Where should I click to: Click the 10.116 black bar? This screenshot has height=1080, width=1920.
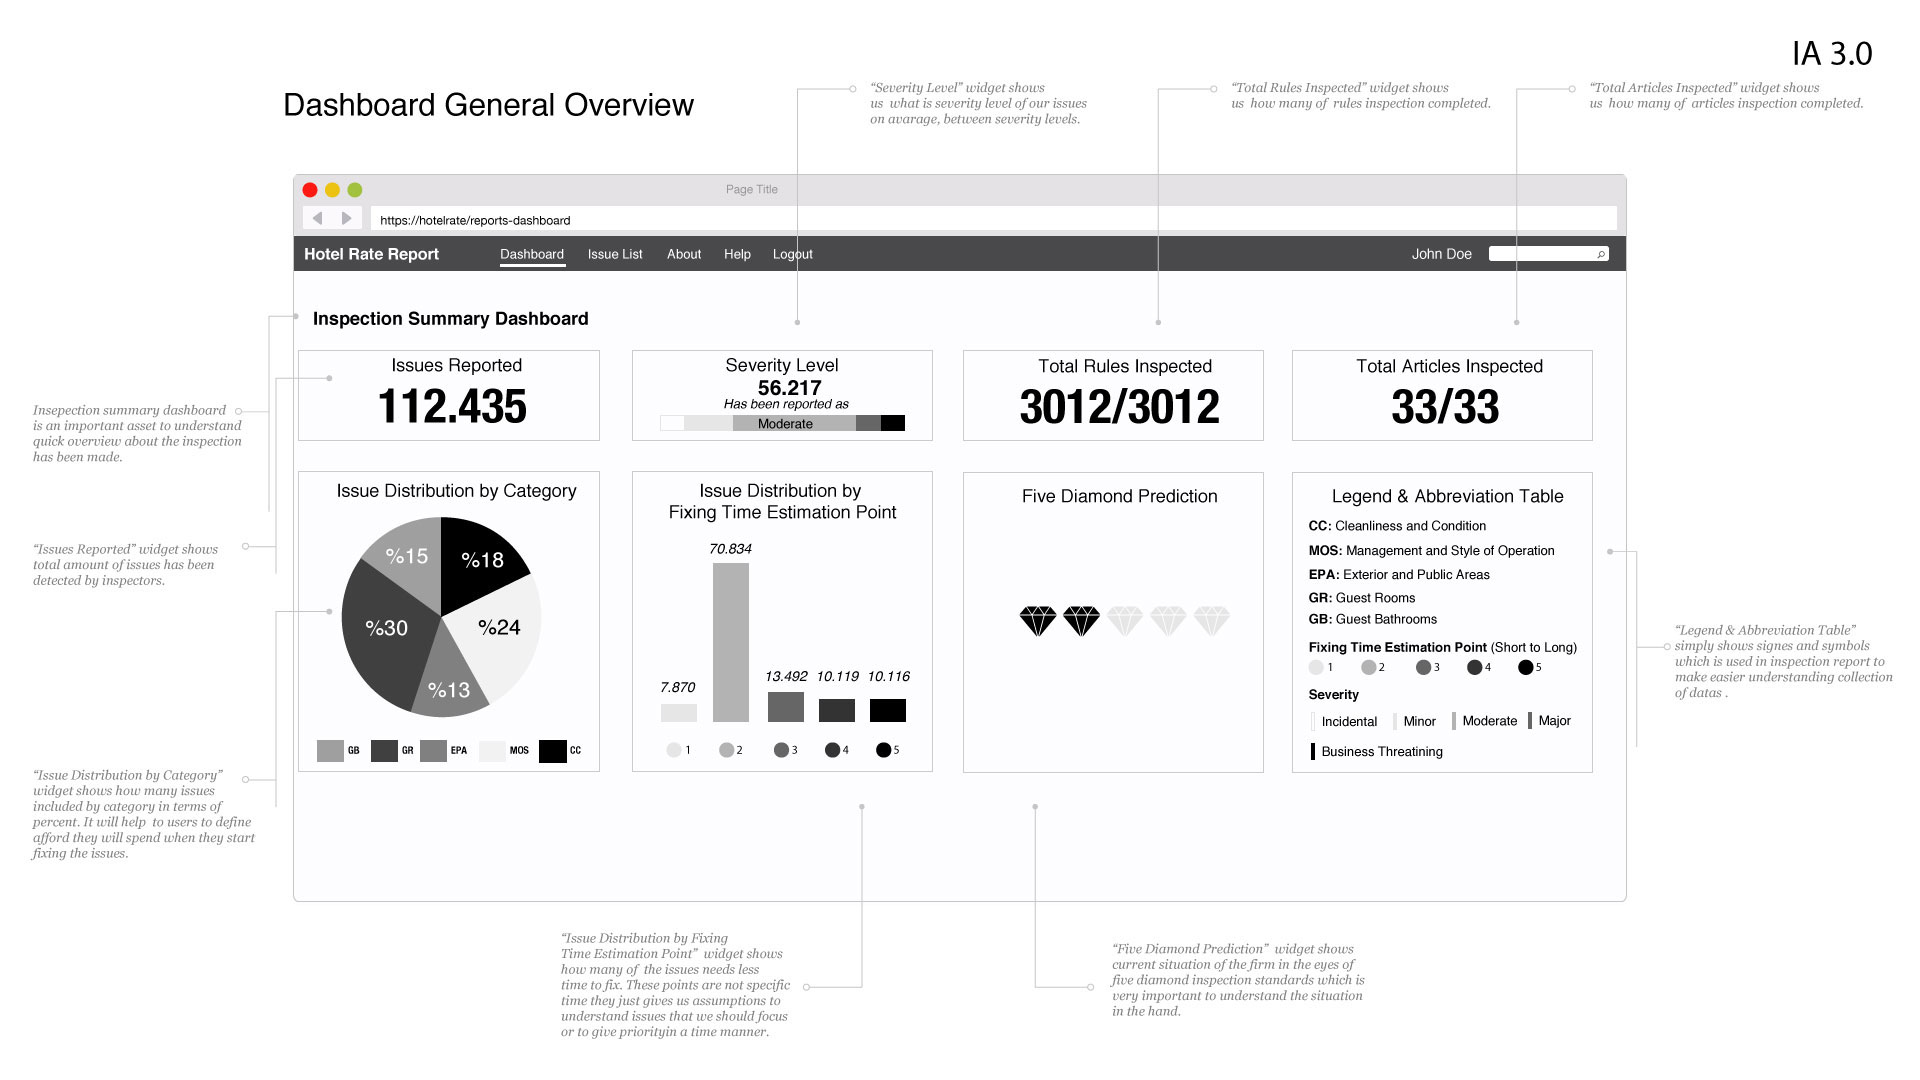click(888, 710)
